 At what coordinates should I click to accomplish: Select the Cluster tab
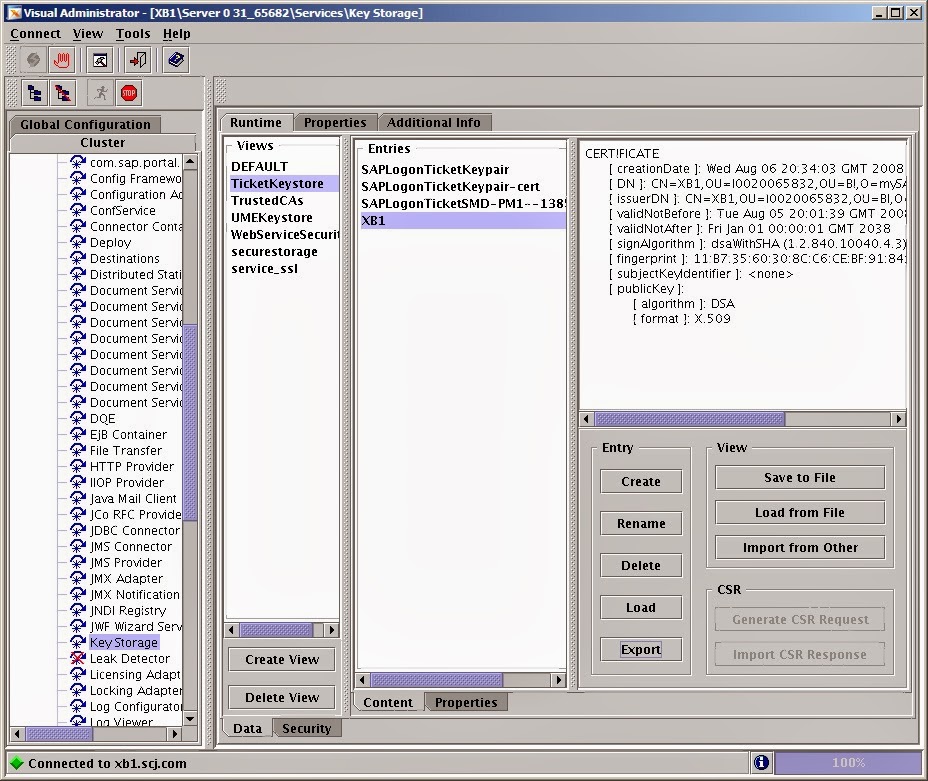(103, 143)
